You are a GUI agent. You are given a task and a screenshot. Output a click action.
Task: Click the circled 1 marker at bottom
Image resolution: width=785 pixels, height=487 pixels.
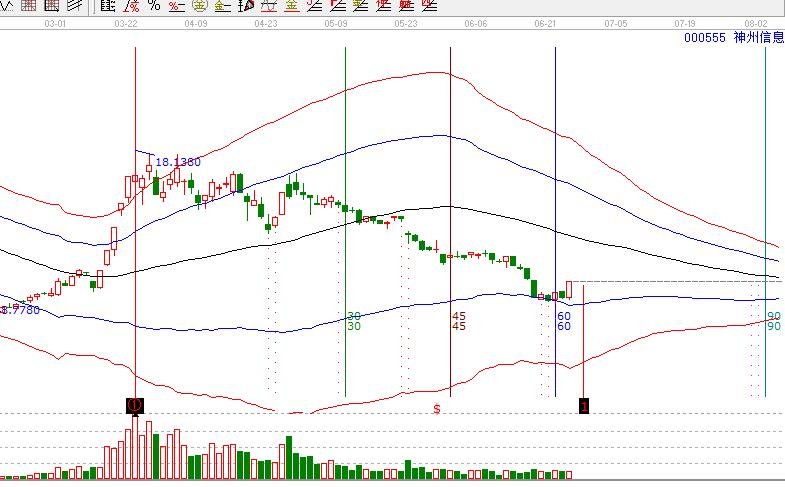pyautogui.click(x=135, y=405)
